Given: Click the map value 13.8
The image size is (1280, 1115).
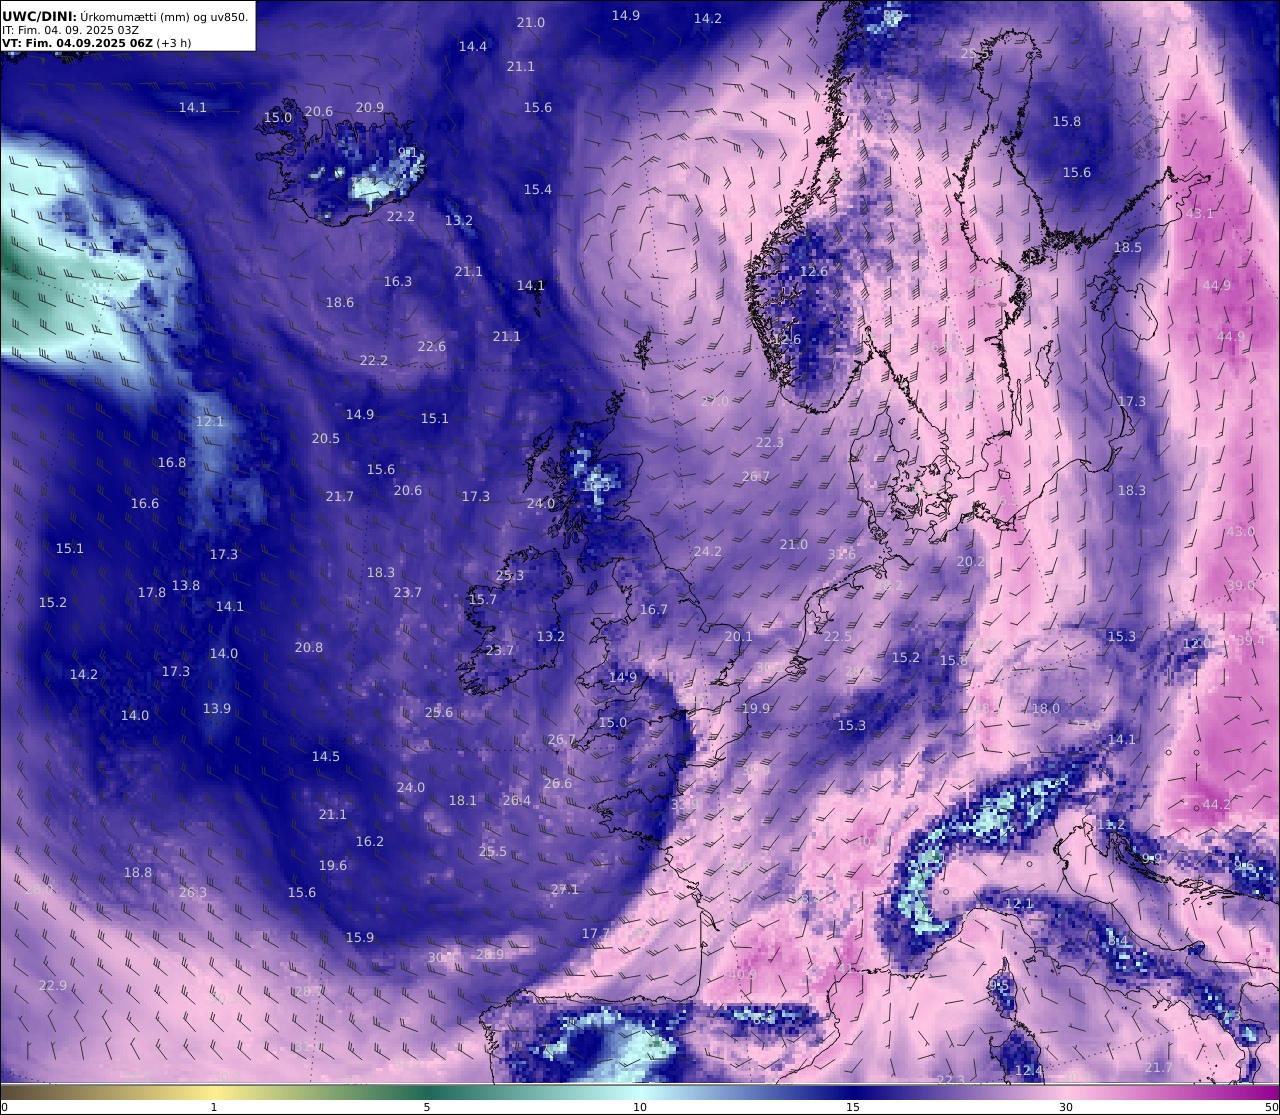Looking at the screenshot, I should pyautogui.click(x=186, y=586).
